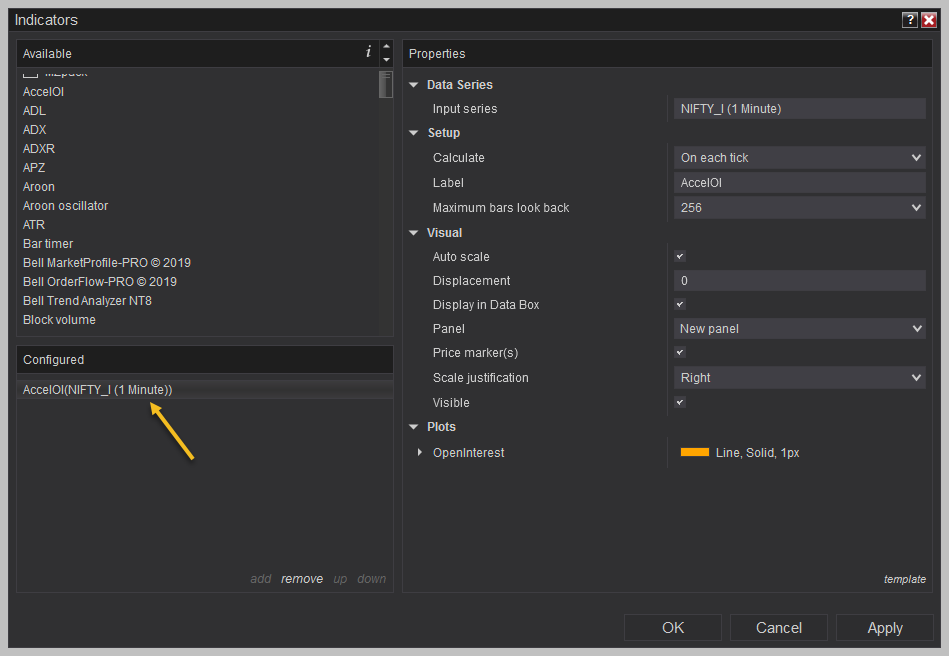Image resolution: width=949 pixels, height=656 pixels.
Task: Select ATR indicator
Action: pyautogui.click(x=34, y=225)
